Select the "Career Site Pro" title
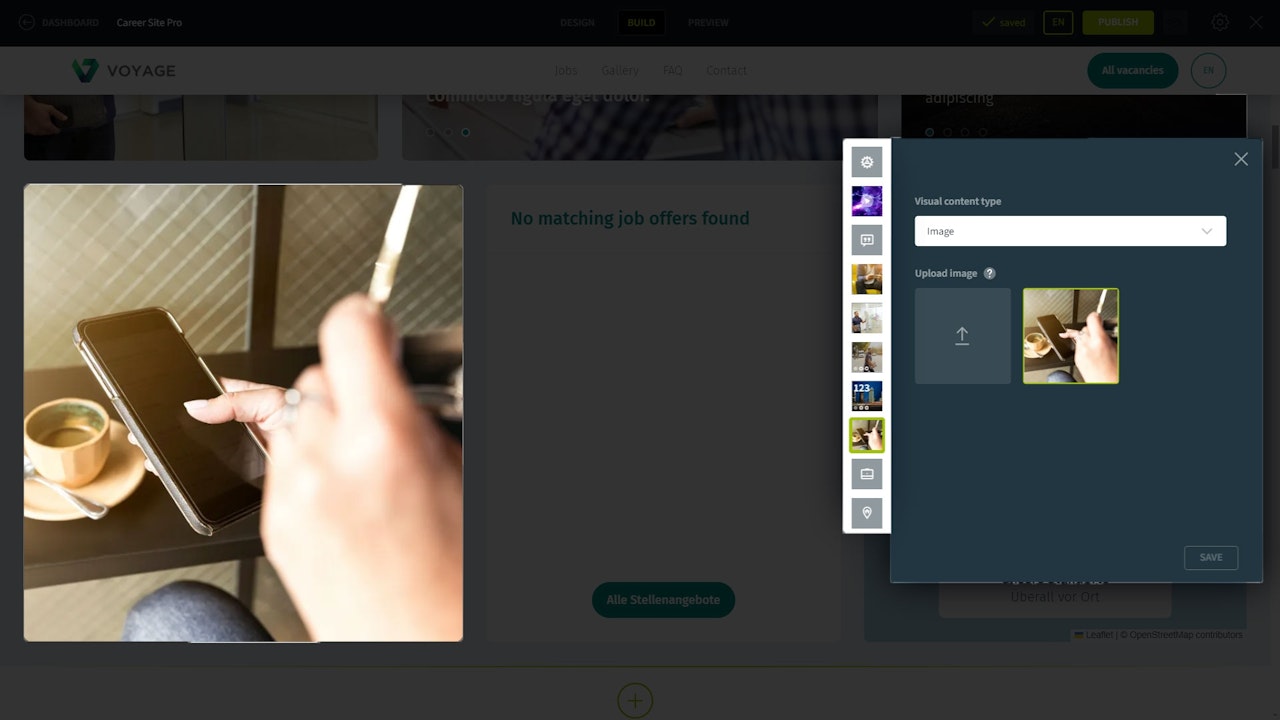The height and width of the screenshot is (720, 1280). (149, 22)
